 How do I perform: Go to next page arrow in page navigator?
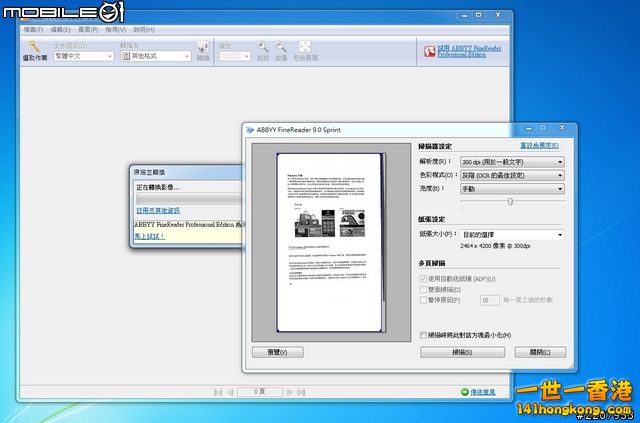point(291,392)
